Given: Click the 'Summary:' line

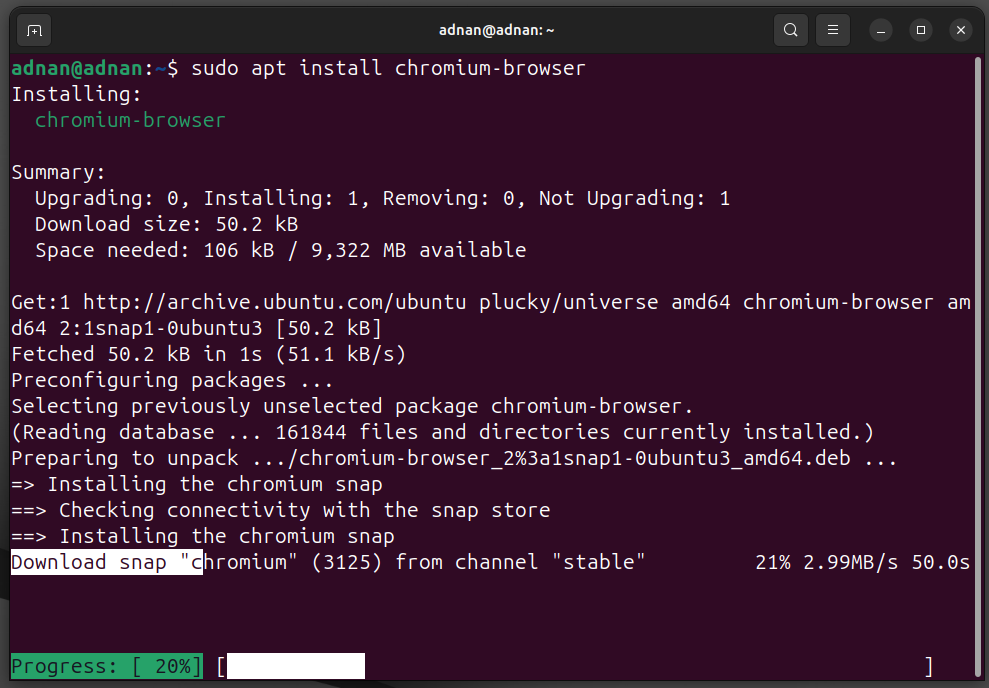Looking at the screenshot, I should pyautogui.click(x=58, y=172).
